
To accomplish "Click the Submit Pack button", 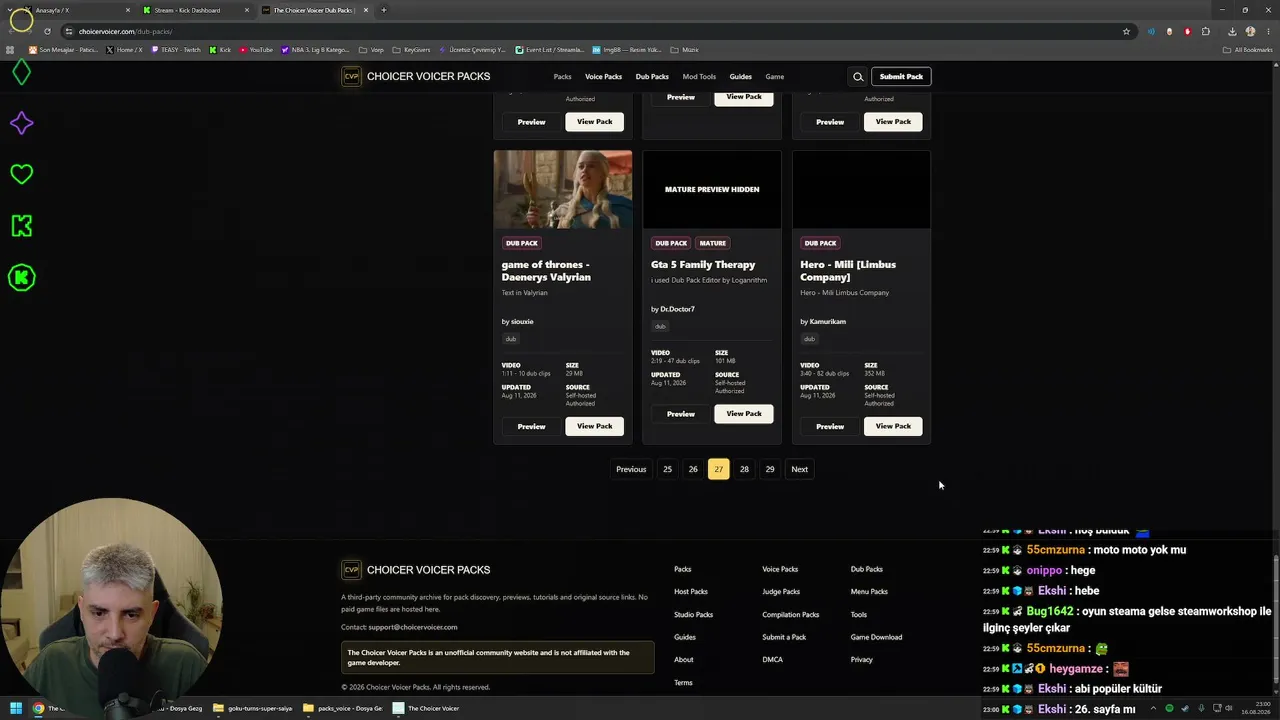I will tap(901, 76).
